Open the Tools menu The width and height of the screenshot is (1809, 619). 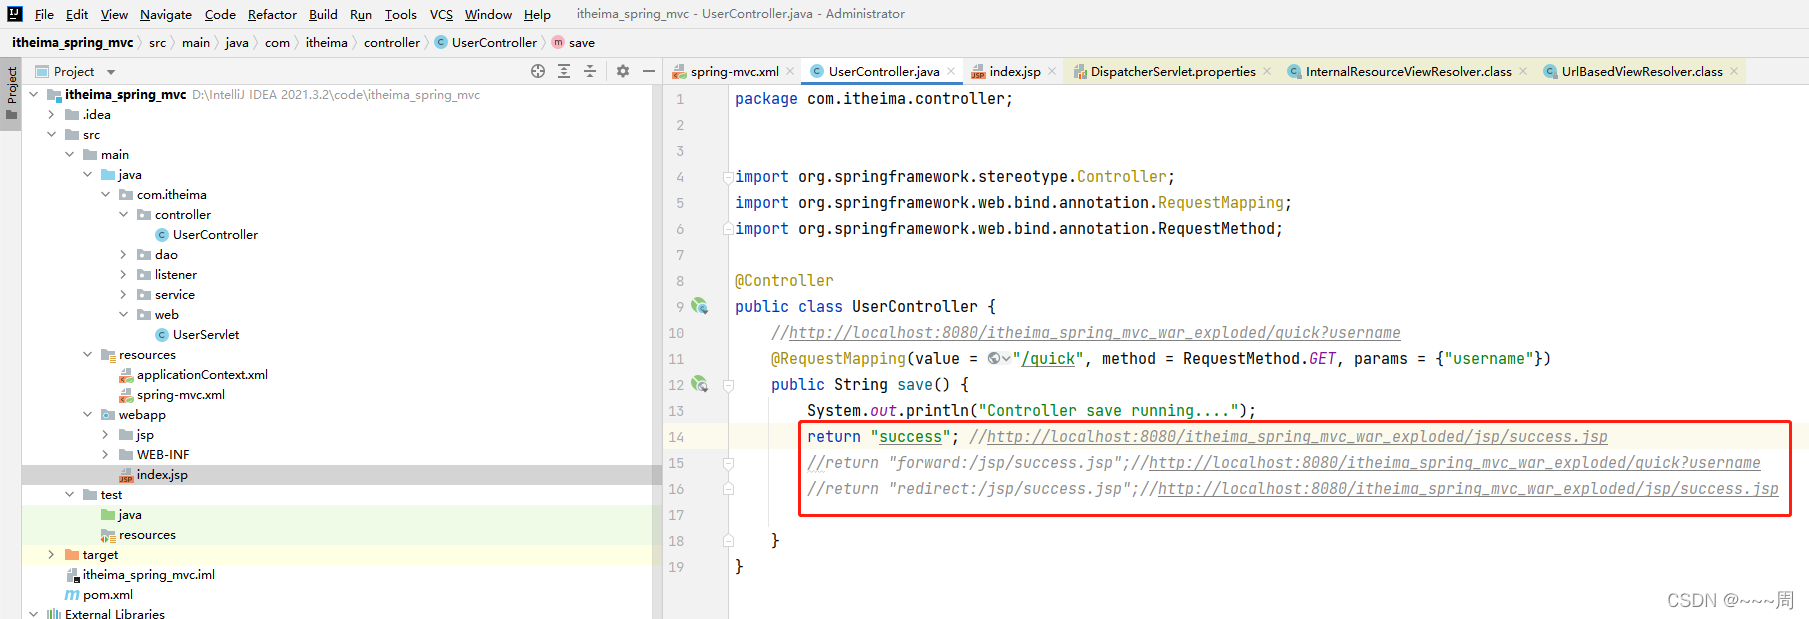tap(400, 14)
